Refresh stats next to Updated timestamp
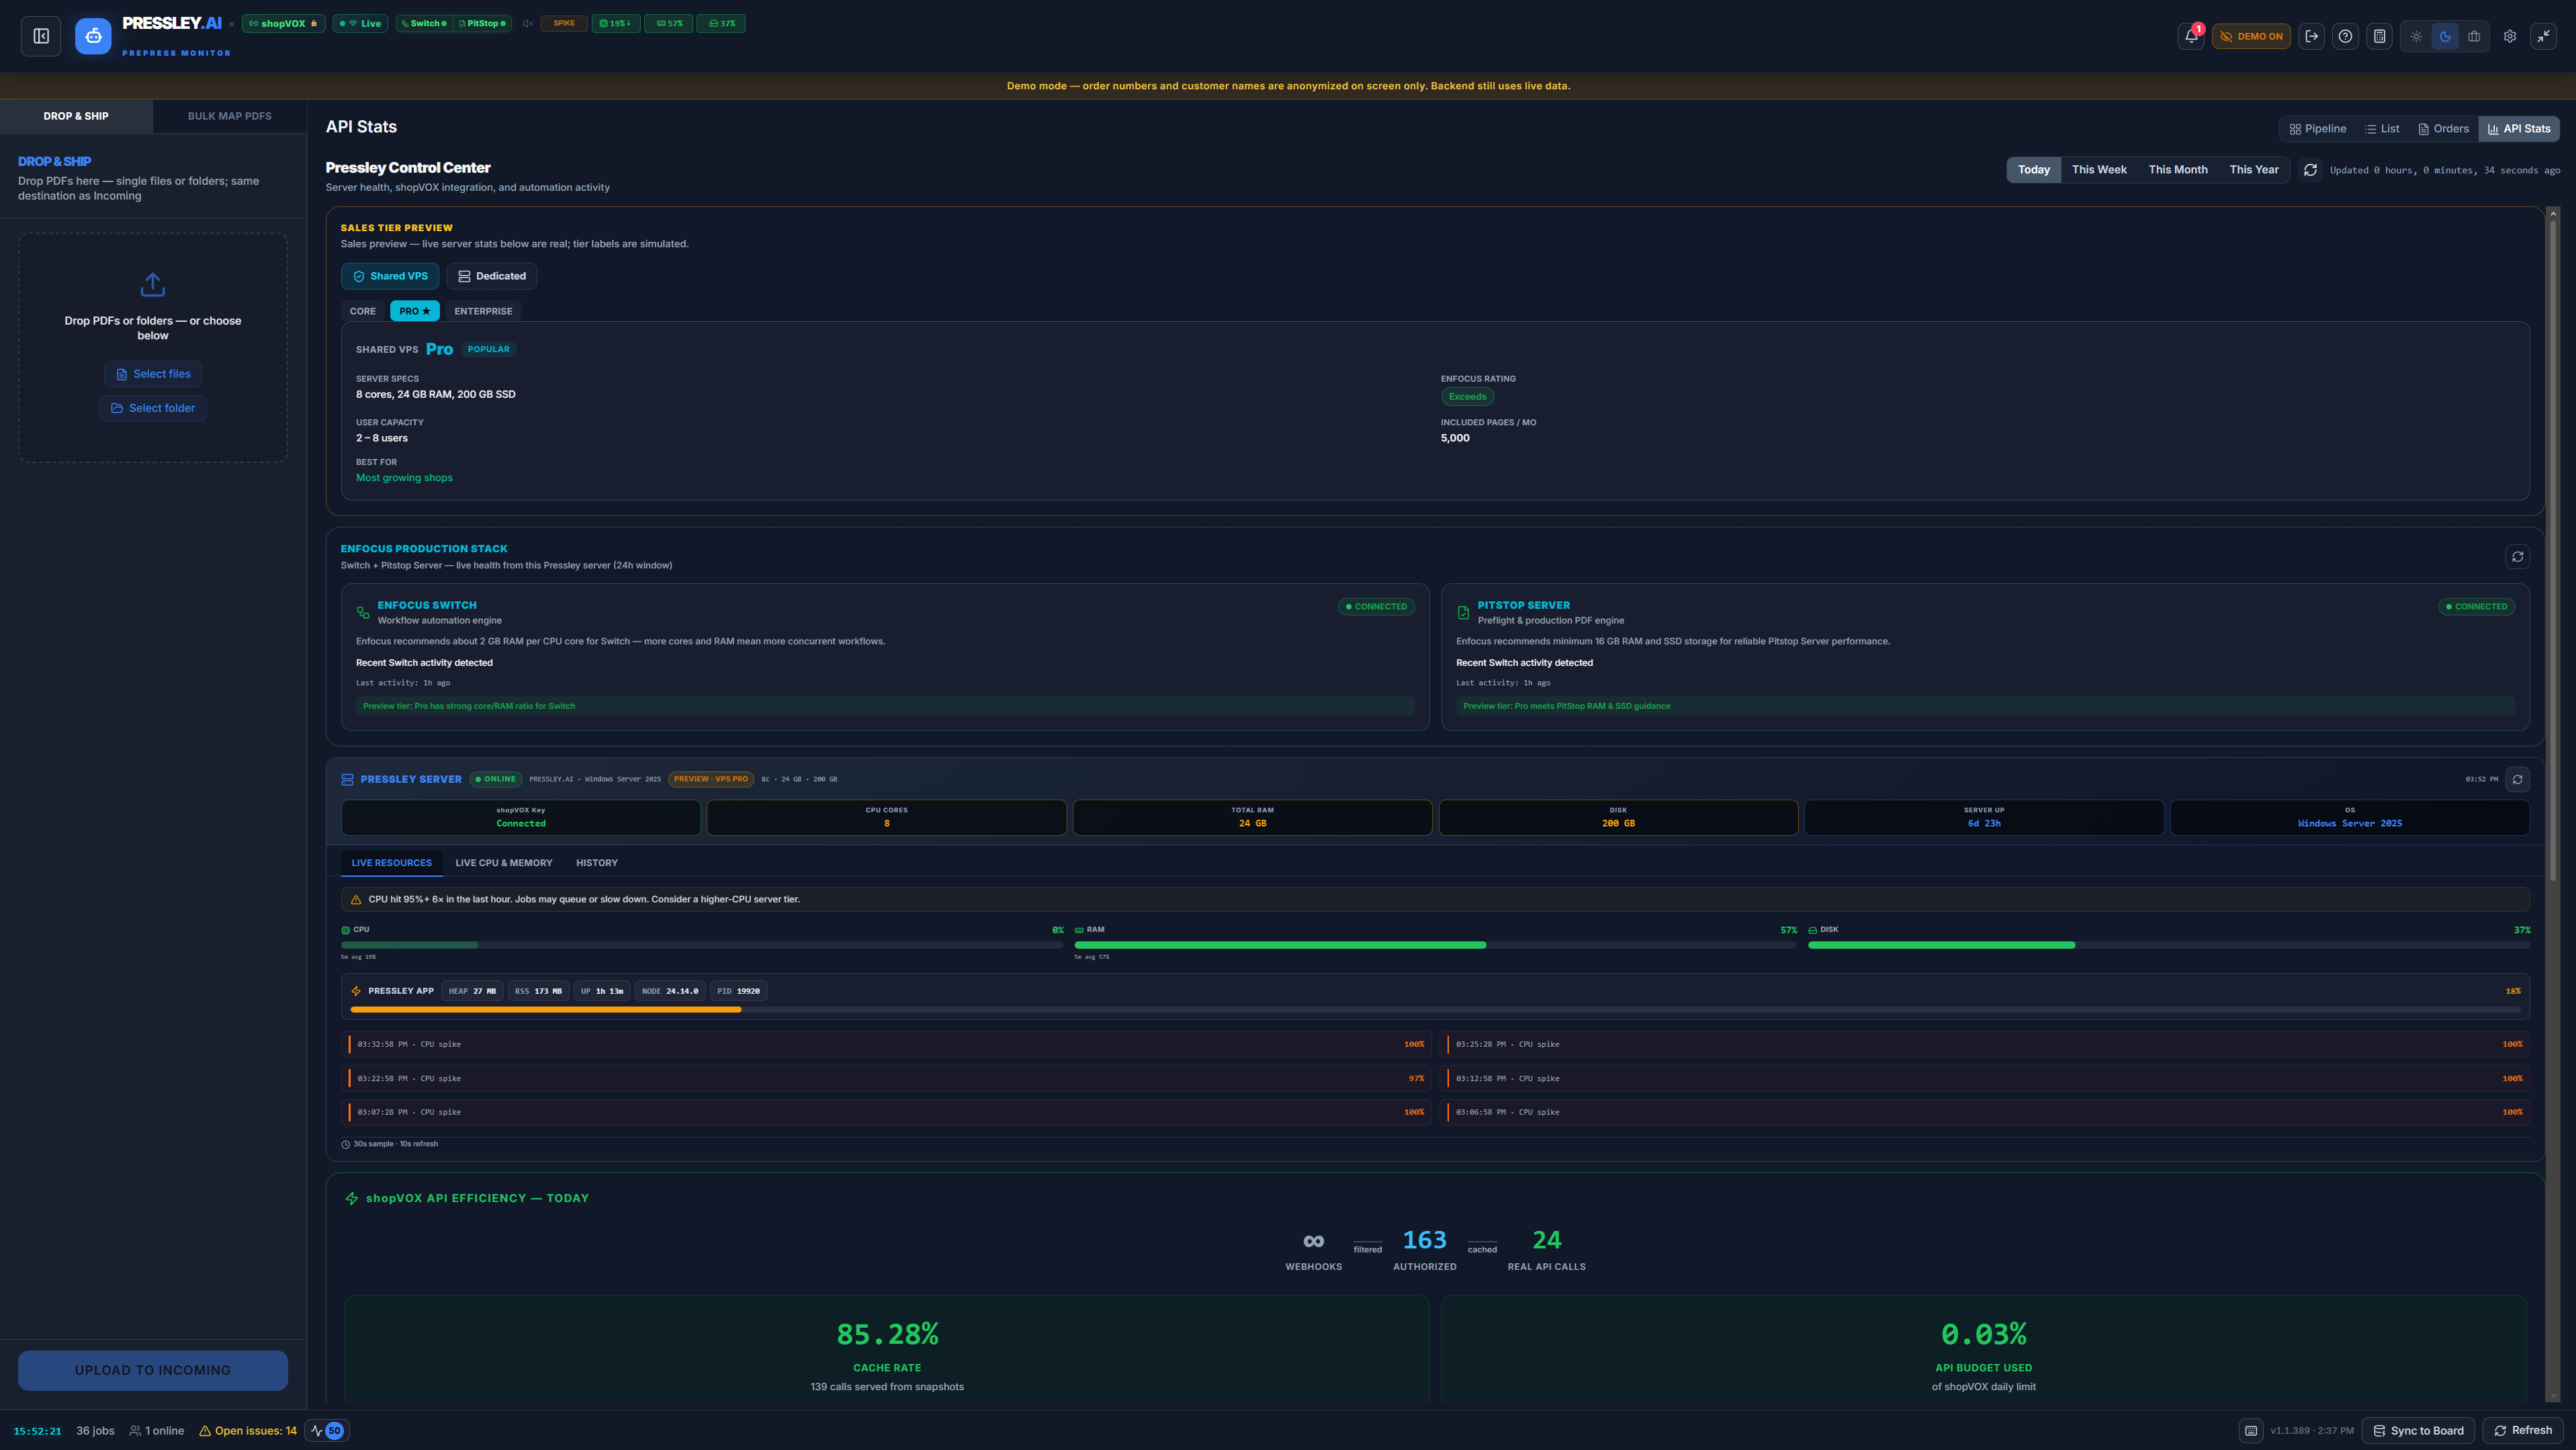Screen dimensions: 2576x1450 tap(2310, 170)
